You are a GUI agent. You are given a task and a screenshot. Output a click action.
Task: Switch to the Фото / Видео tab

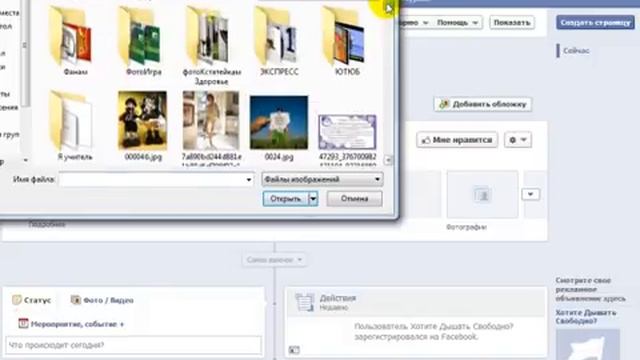[102, 300]
